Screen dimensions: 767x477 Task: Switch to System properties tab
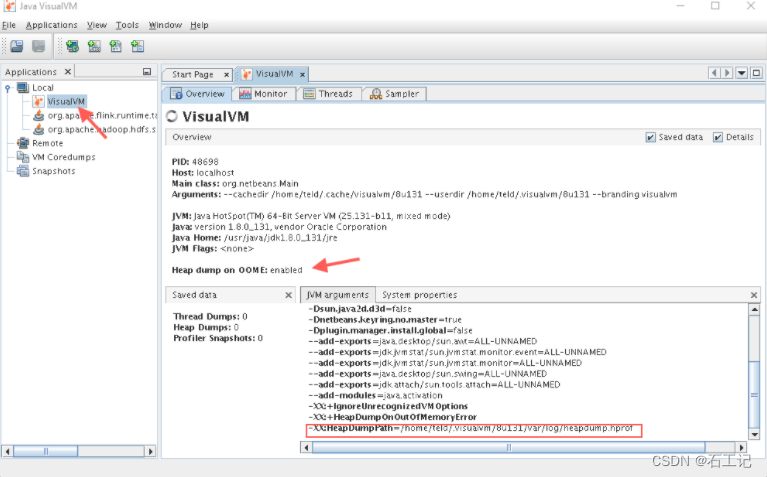click(420, 295)
